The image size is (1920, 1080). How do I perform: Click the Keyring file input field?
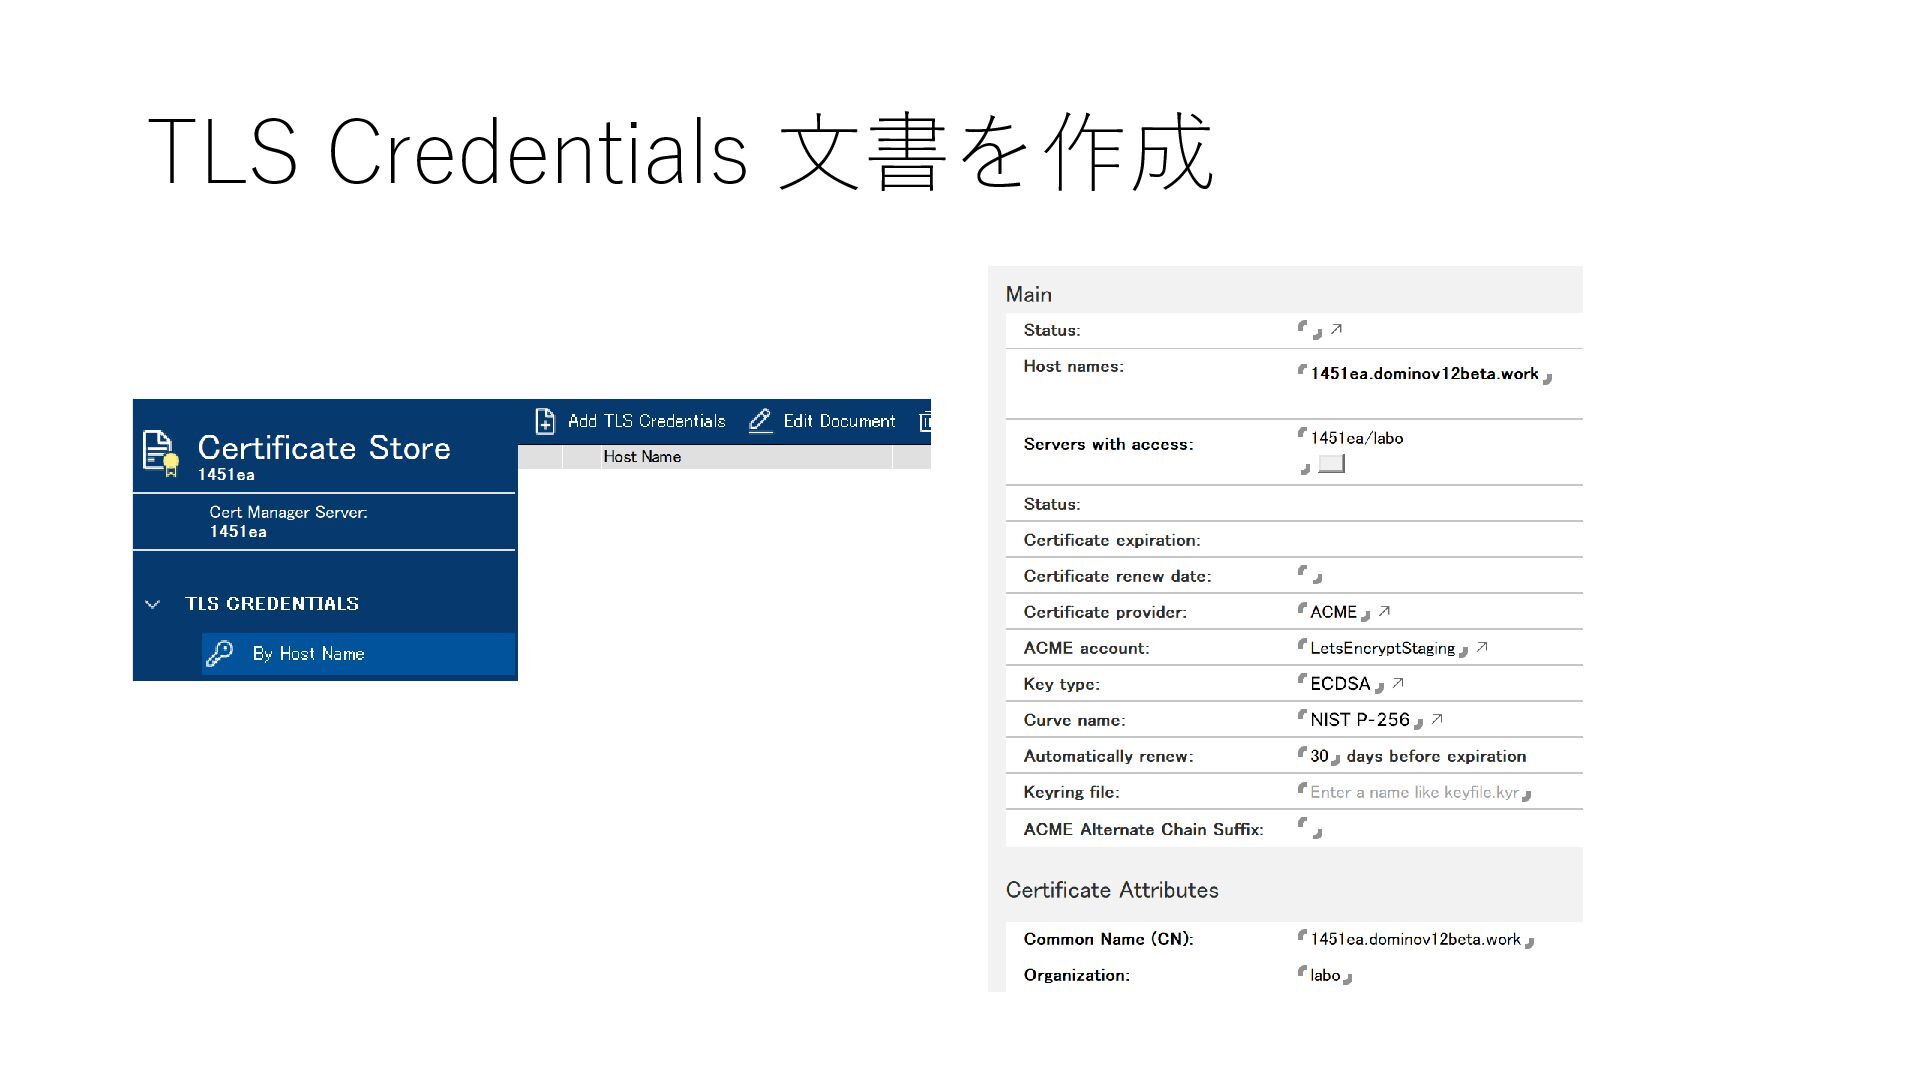(1414, 792)
